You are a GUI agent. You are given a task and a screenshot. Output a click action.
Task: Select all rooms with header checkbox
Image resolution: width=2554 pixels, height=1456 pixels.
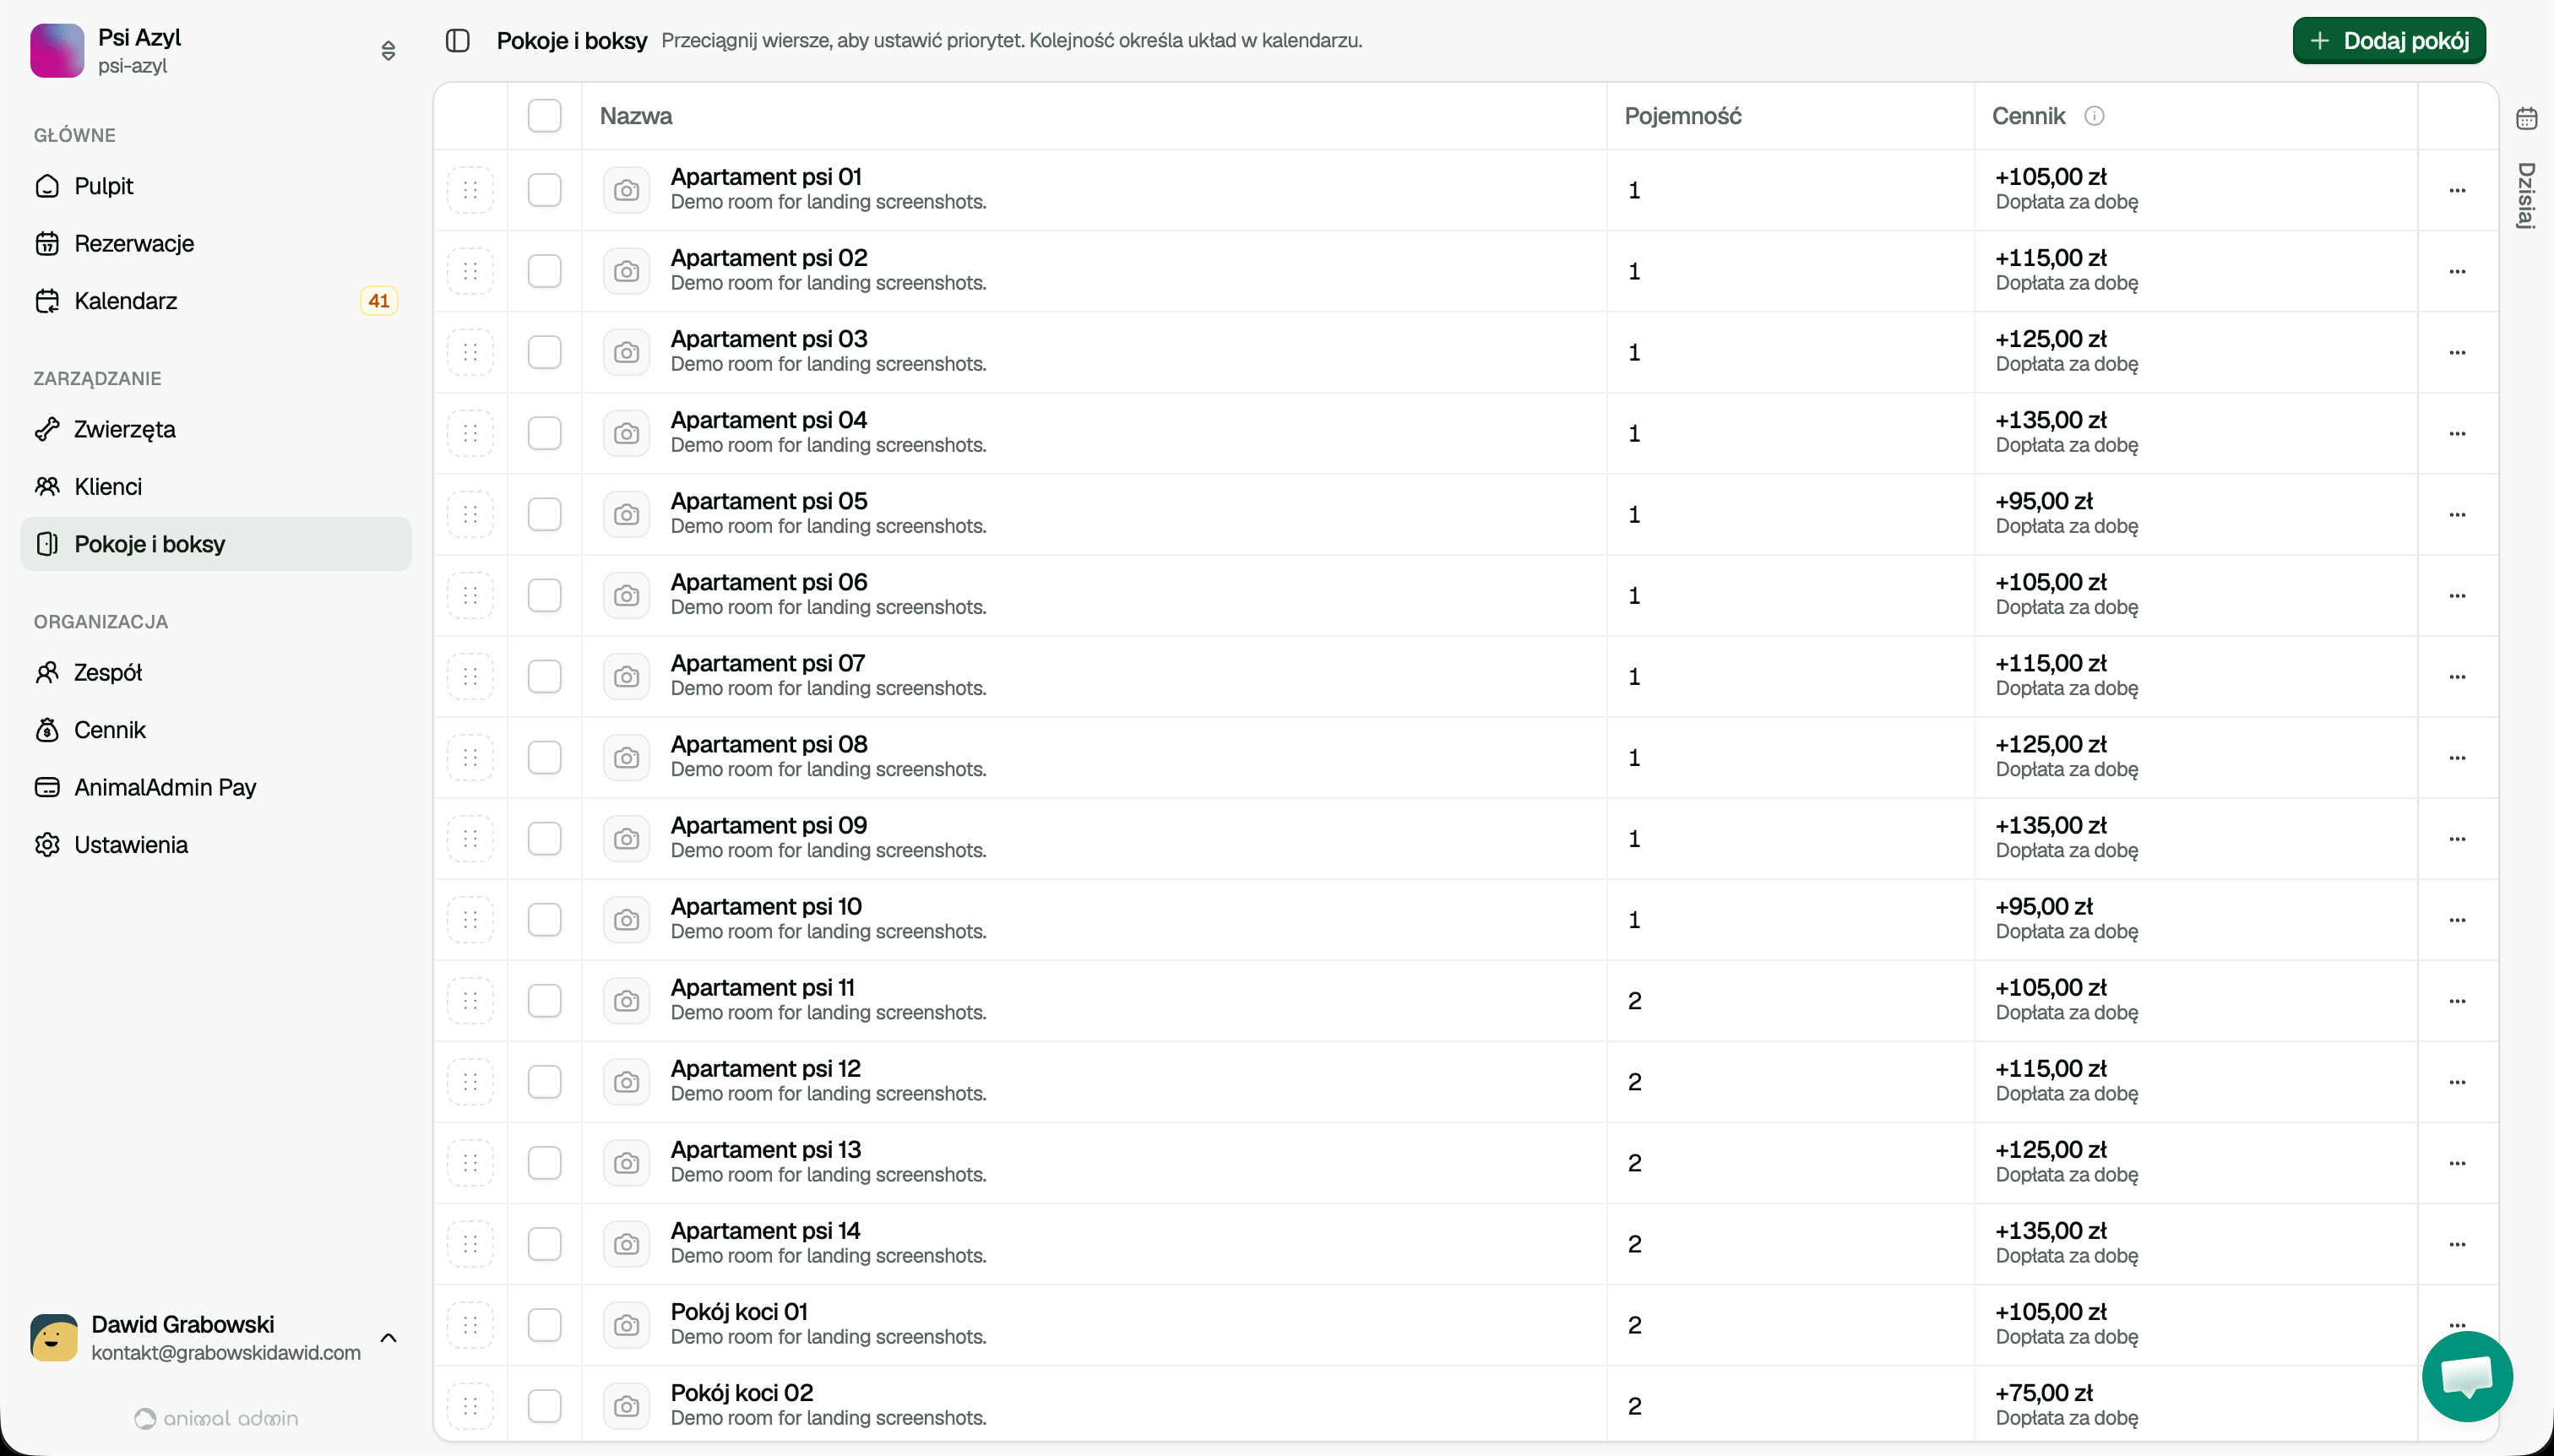(544, 116)
